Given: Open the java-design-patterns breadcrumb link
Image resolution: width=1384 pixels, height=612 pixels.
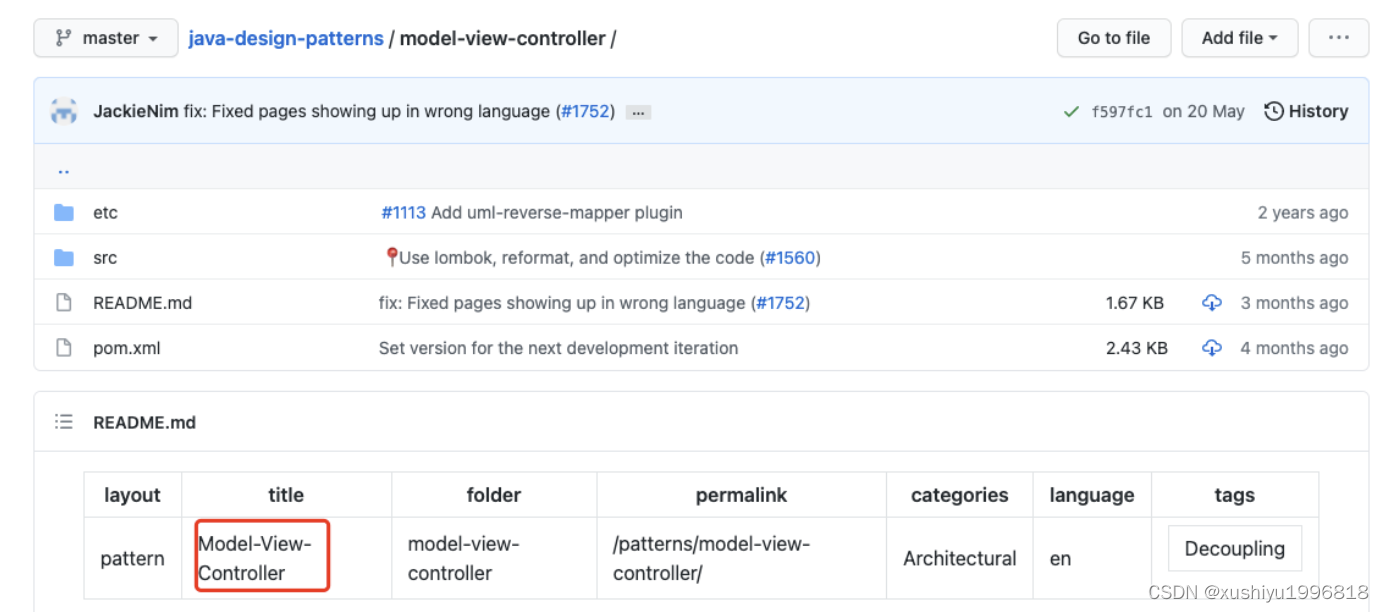Looking at the screenshot, I should point(286,38).
